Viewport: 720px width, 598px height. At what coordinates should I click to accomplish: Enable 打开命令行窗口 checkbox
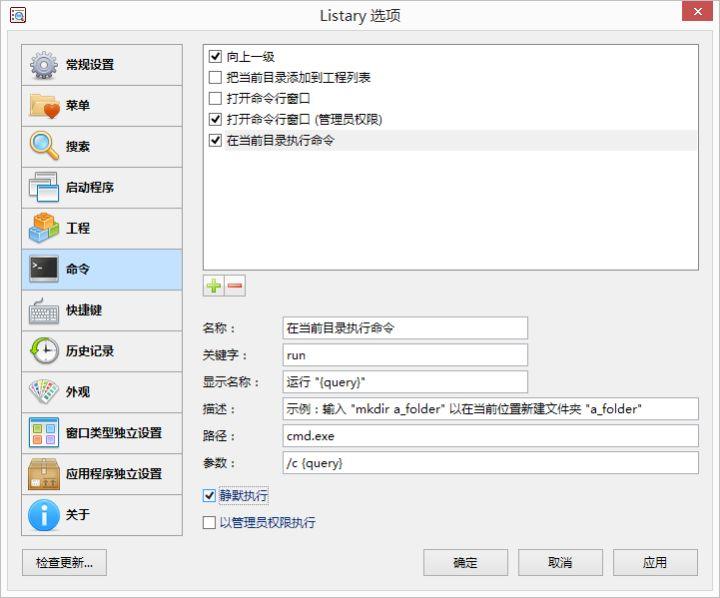coord(215,98)
